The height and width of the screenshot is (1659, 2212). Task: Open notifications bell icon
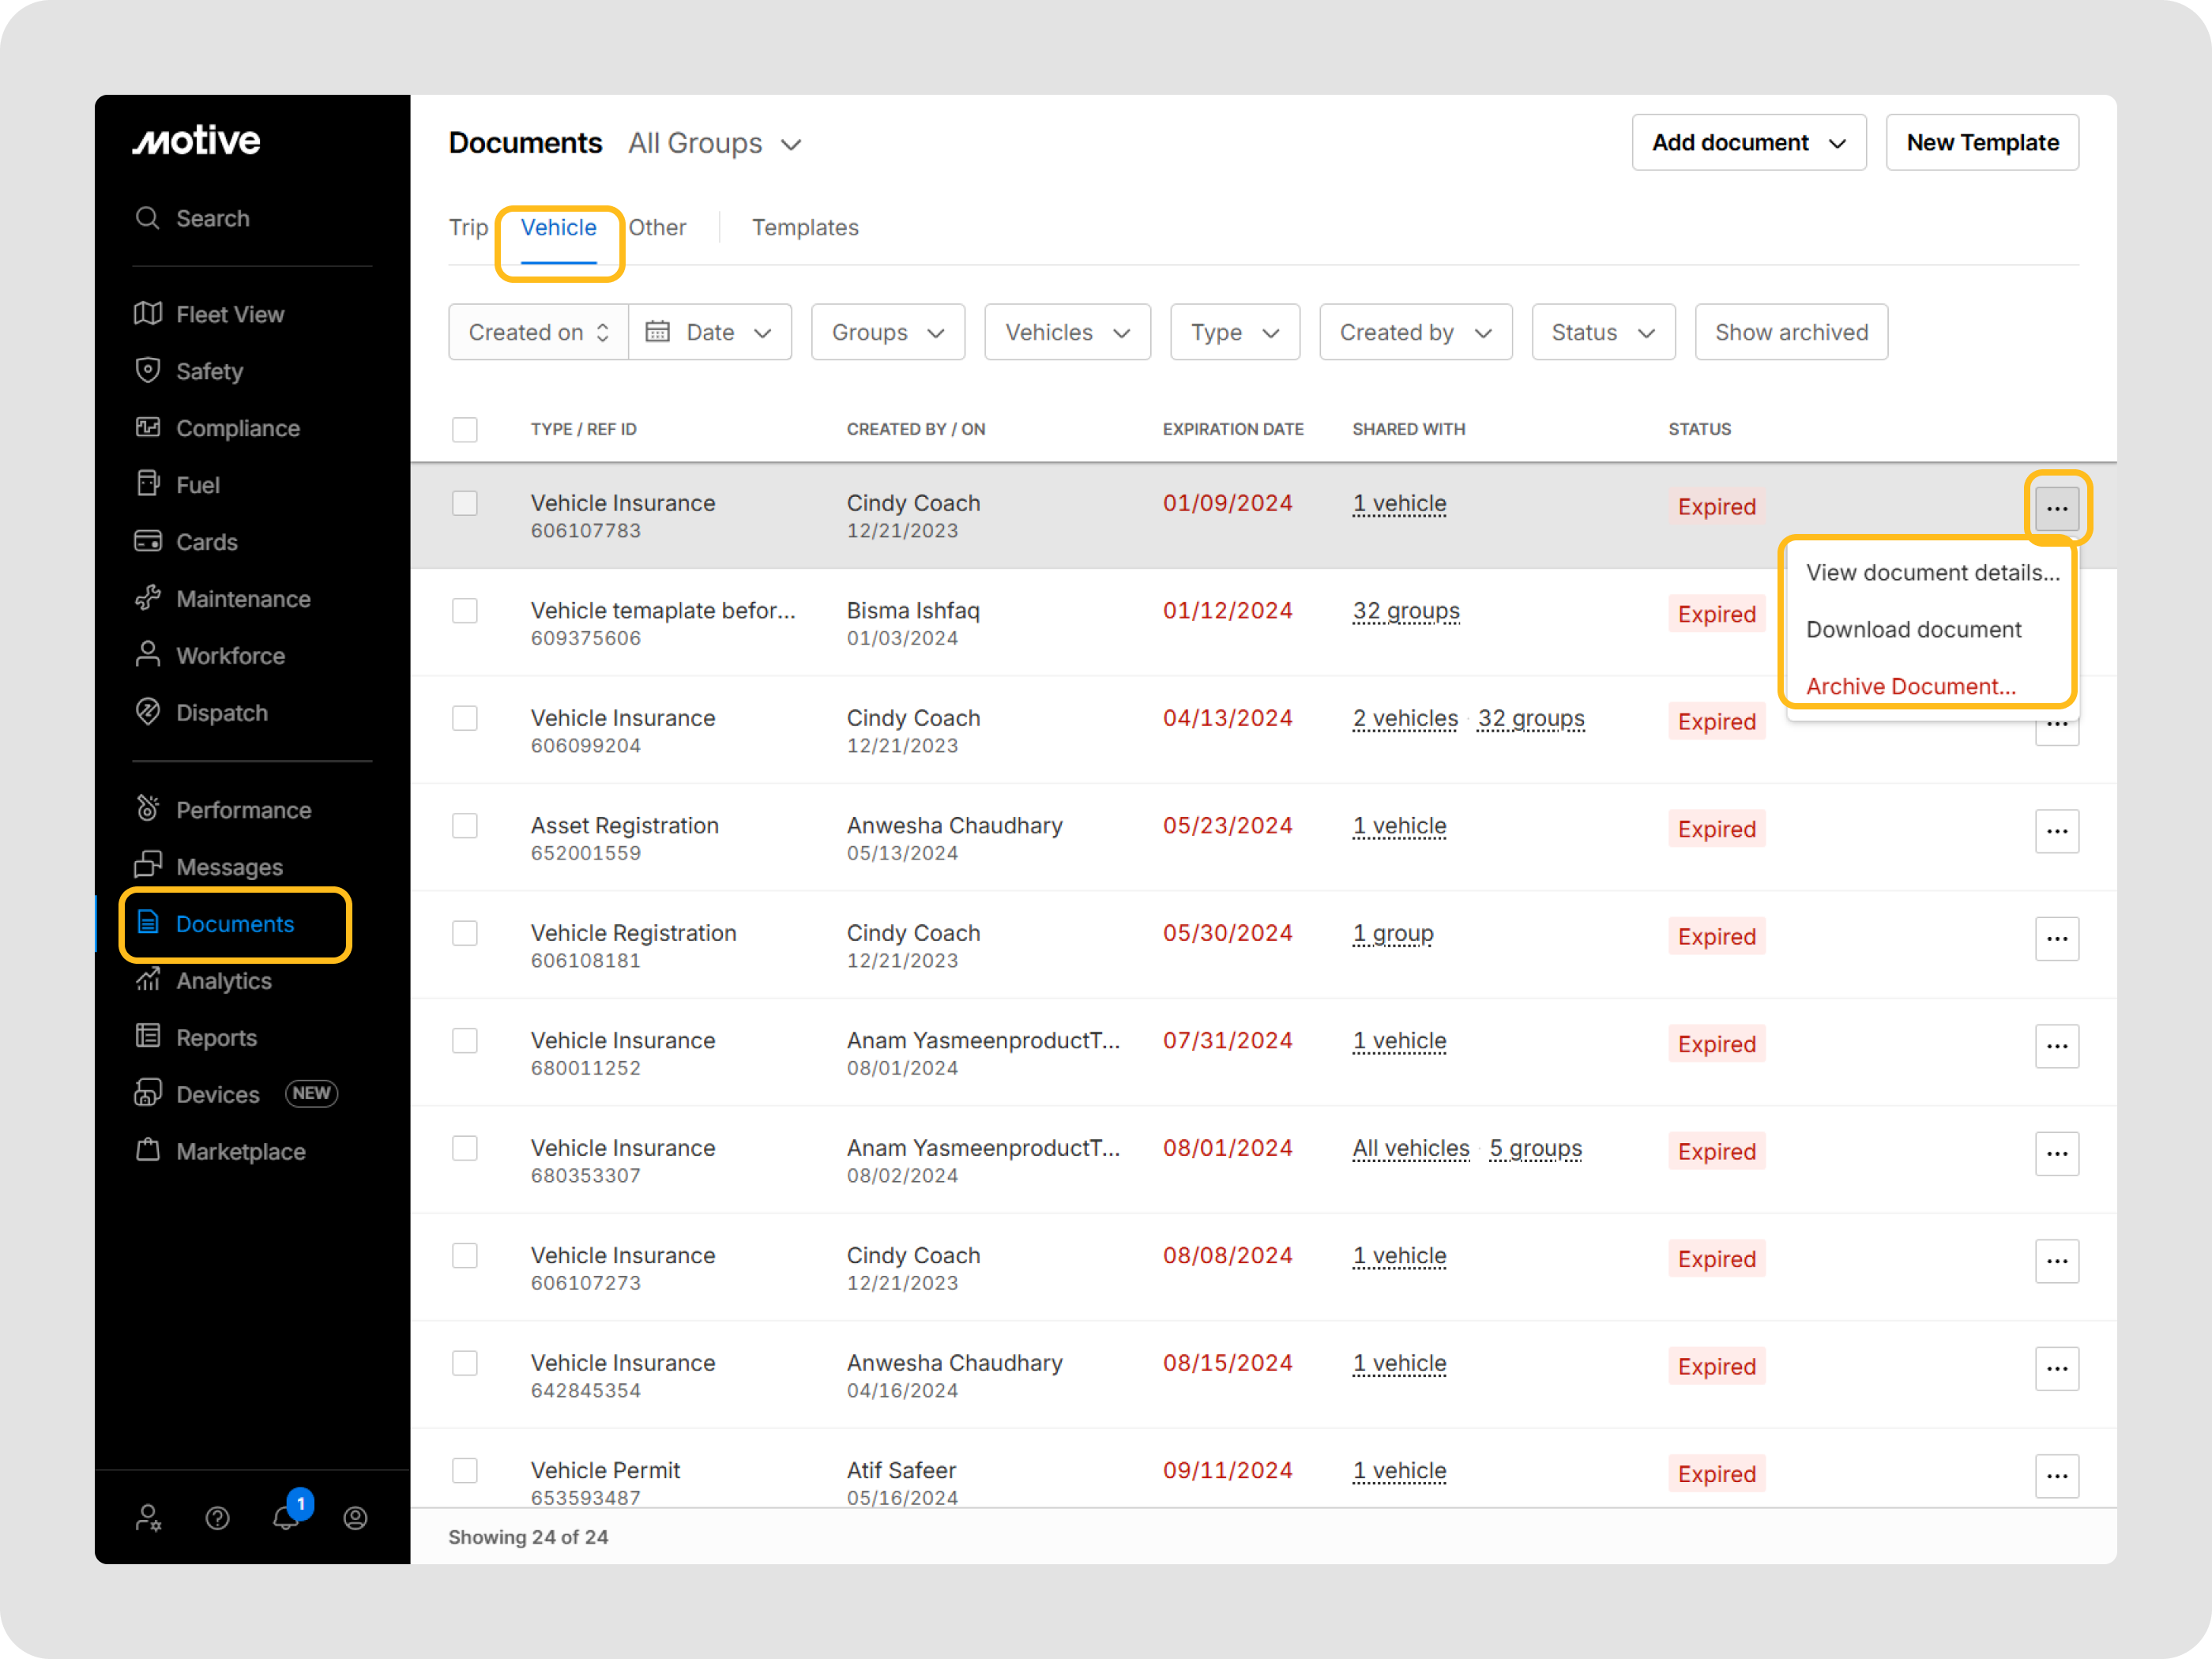[286, 1518]
